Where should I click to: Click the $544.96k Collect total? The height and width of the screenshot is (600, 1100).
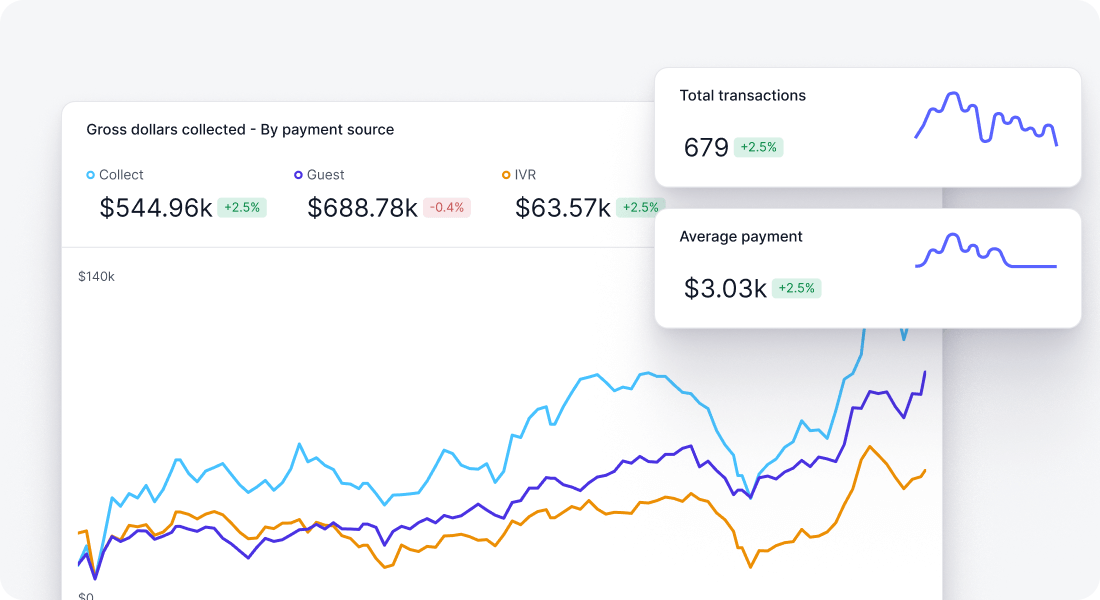156,208
